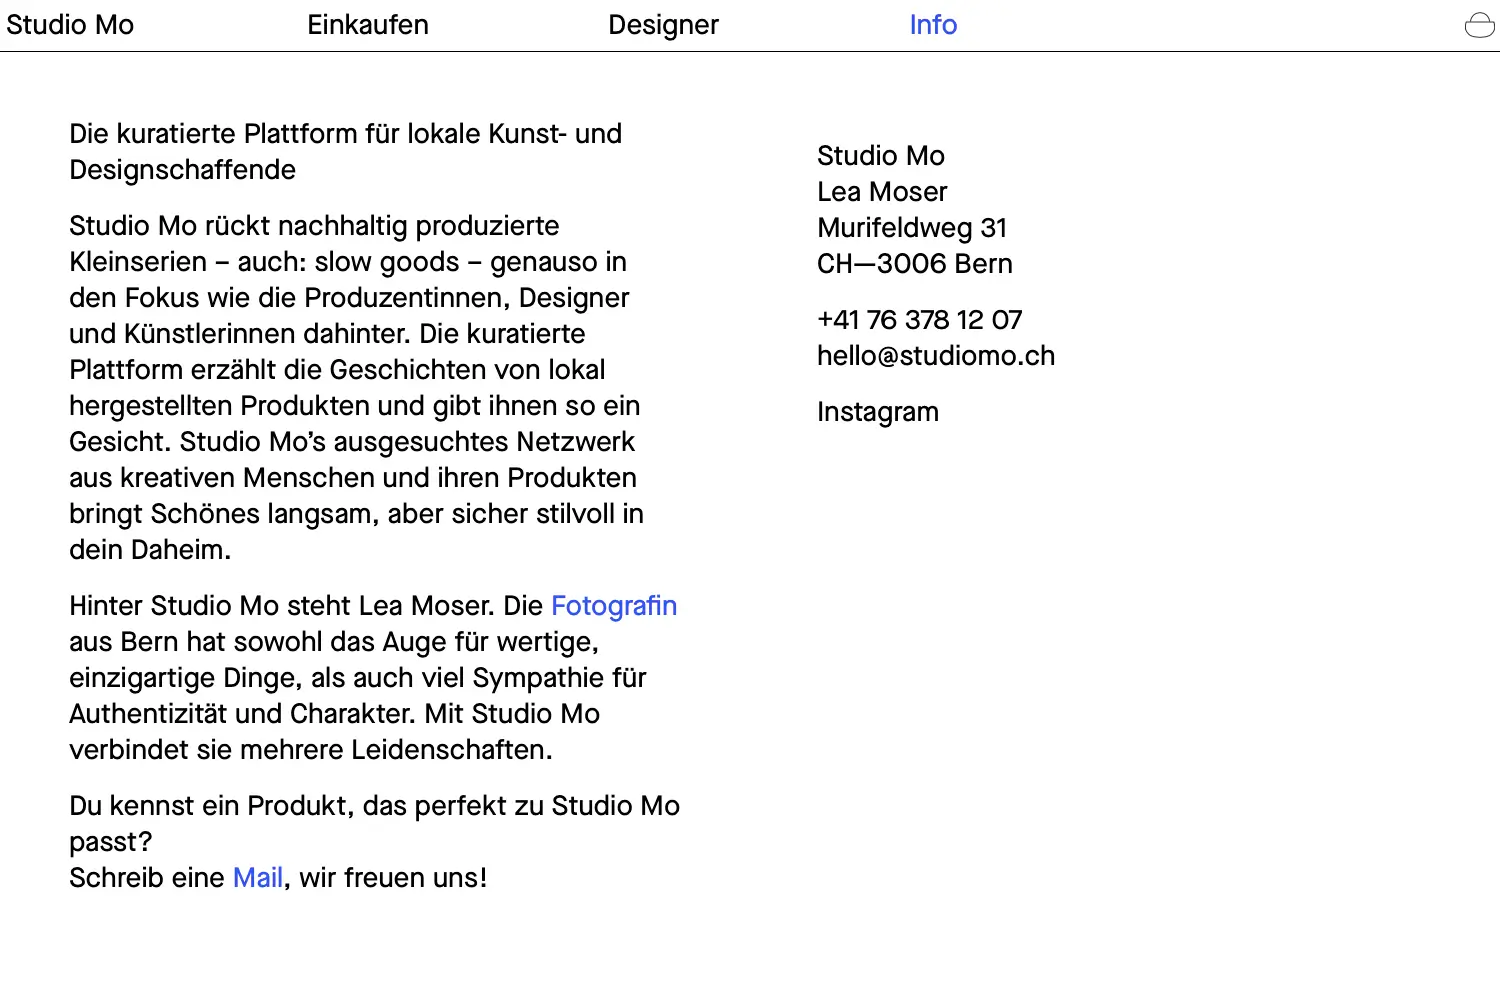
Task: Tap the phone number +41 76 378 12 07
Action: click(x=919, y=320)
